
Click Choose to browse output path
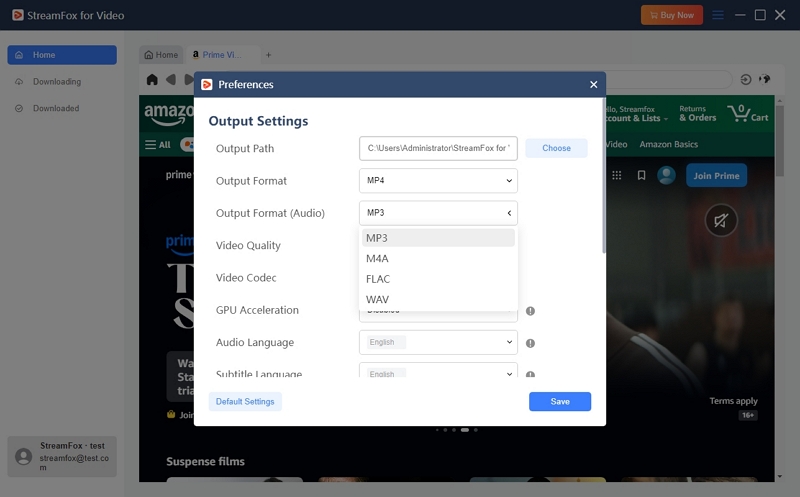[x=556, y=148]
